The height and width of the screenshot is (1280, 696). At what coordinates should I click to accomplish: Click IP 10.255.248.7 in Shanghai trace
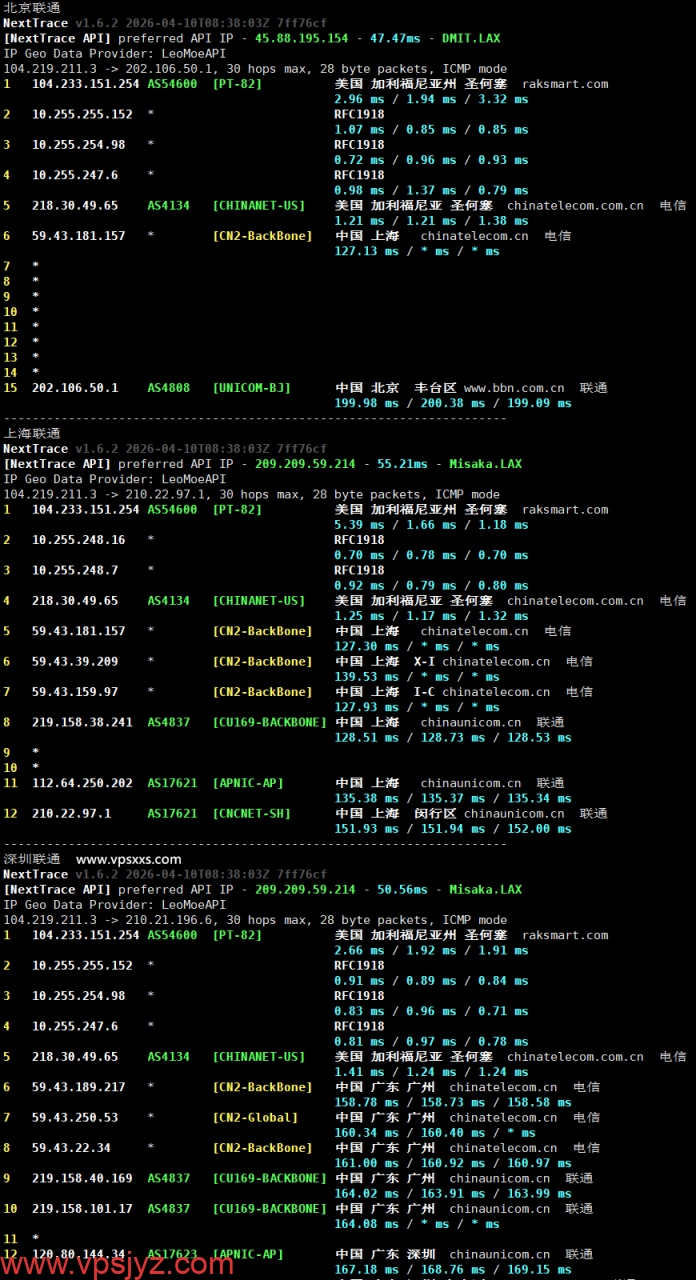tap(75, 570)
